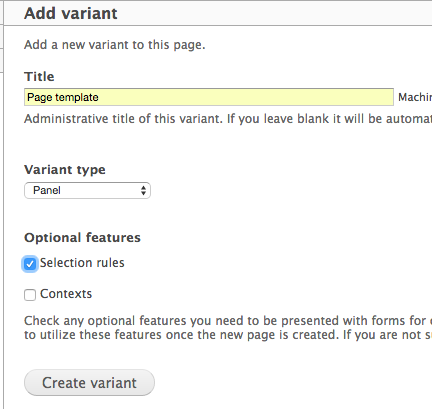Click the optional features help paragraph
The height and width of the screenshot is (409, 432).
(x=228, y=328)
